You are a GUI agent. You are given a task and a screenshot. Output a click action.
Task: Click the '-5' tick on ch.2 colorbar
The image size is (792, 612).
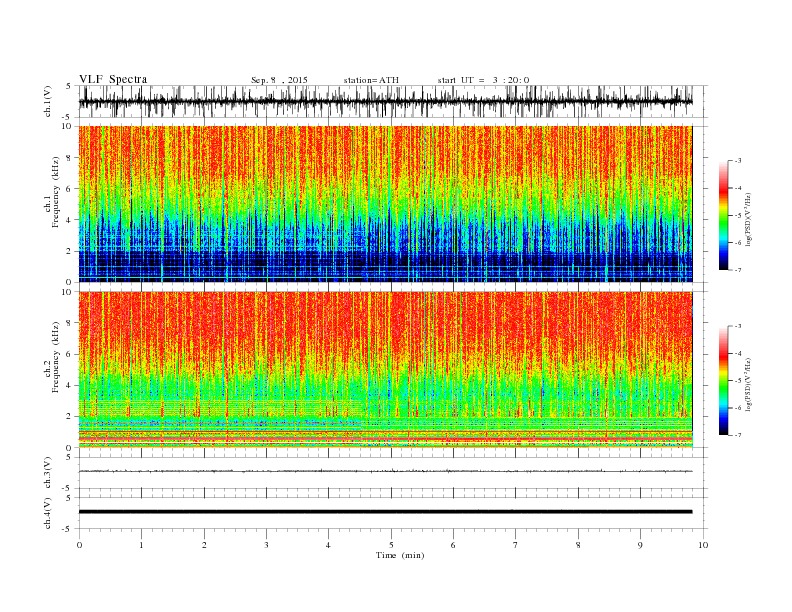point(738,380)
